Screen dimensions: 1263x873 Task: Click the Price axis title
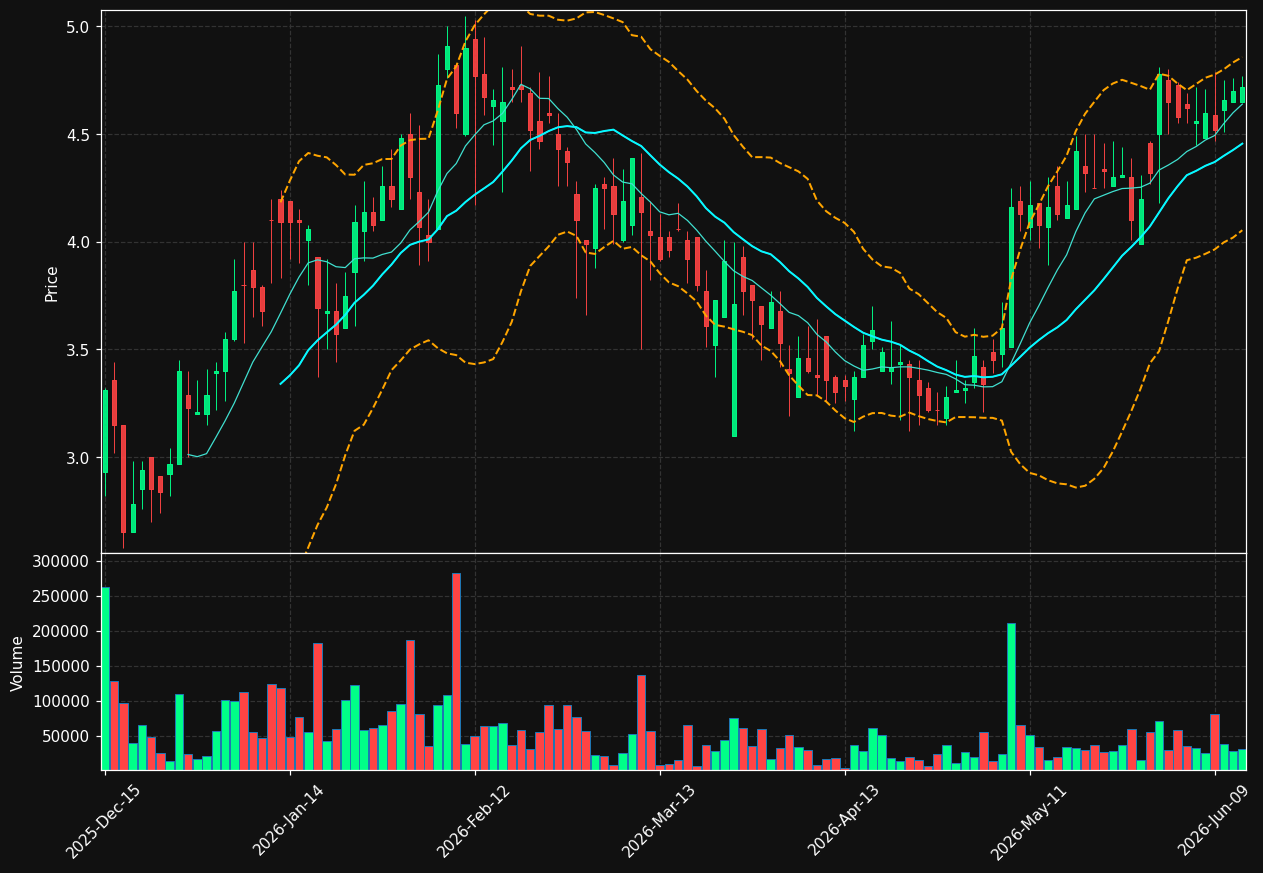point(52,283)
